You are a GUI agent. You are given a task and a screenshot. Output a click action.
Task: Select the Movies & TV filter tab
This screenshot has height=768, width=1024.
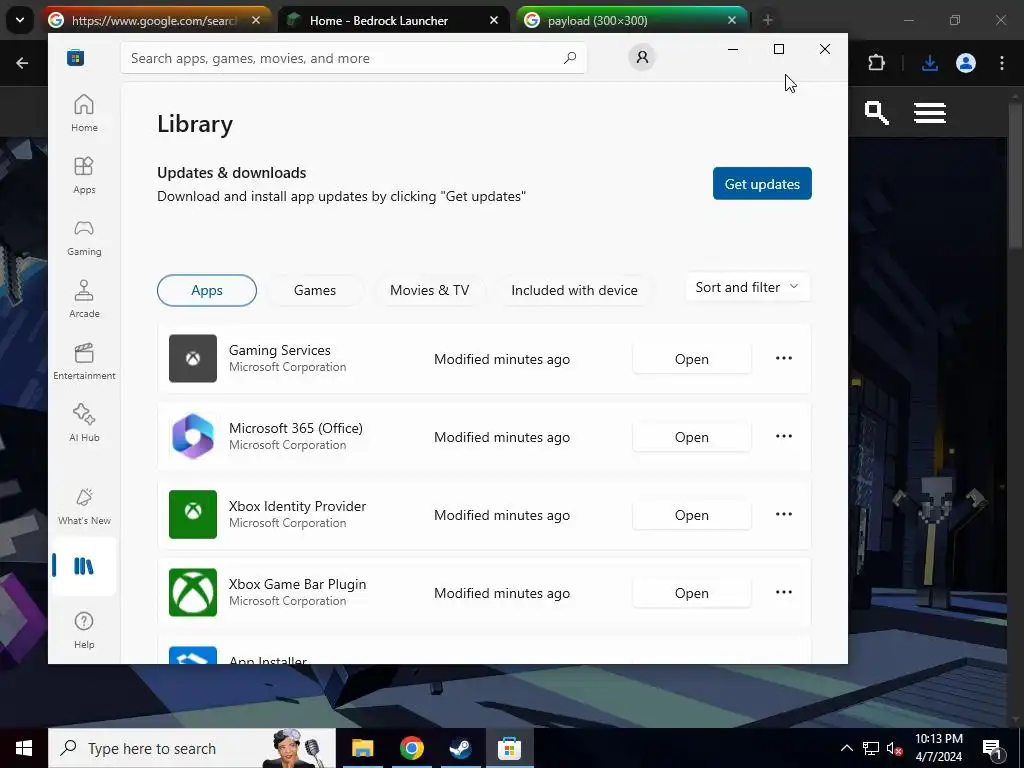pos(430,290)
